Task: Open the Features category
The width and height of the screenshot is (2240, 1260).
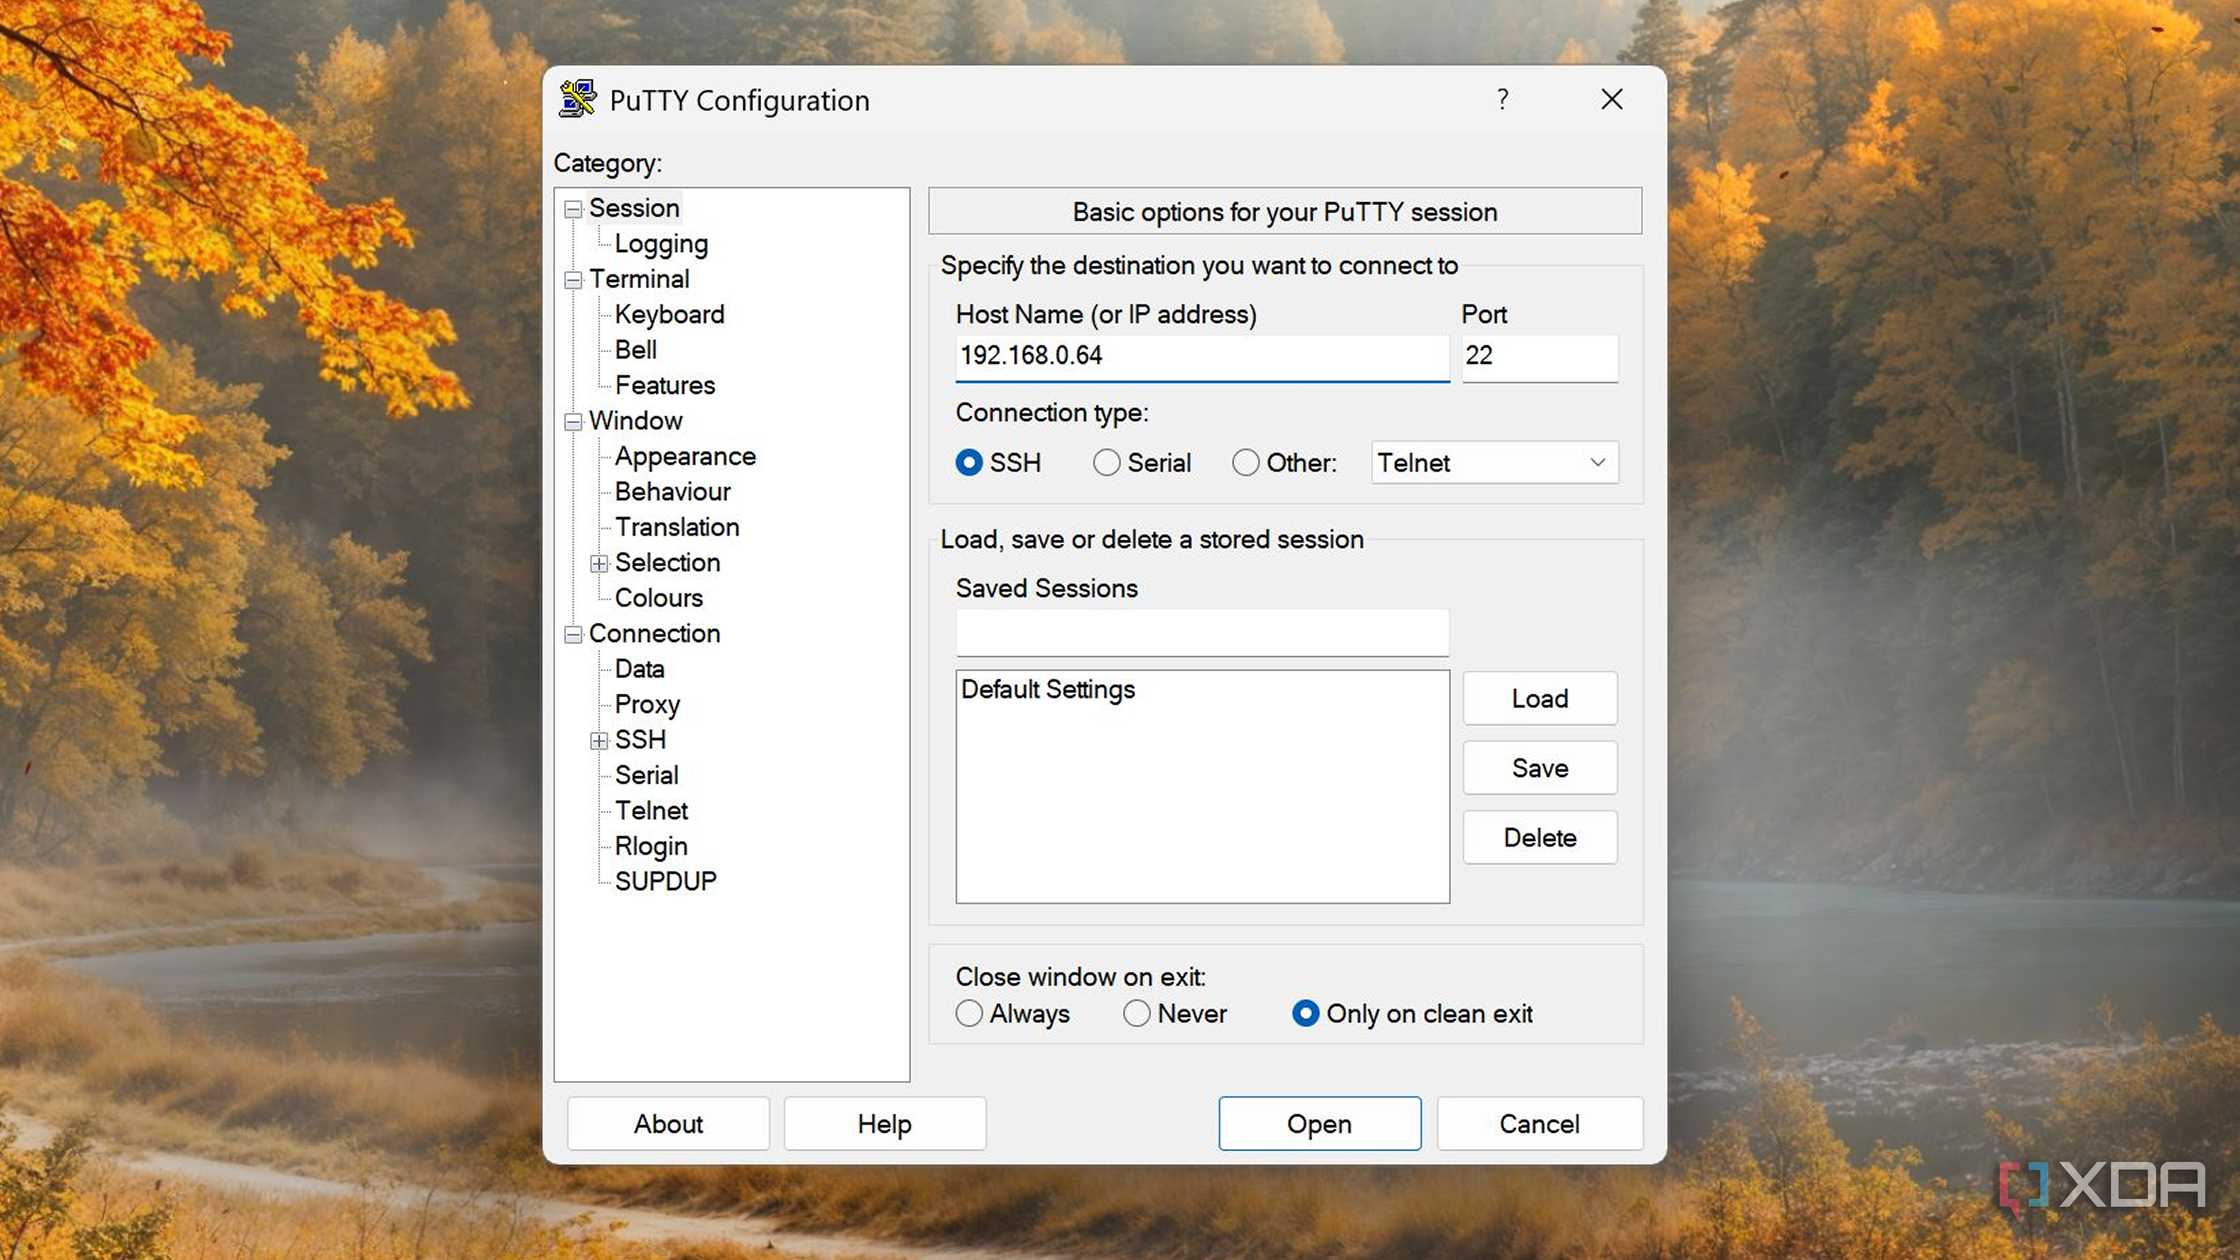Action: 665,385
